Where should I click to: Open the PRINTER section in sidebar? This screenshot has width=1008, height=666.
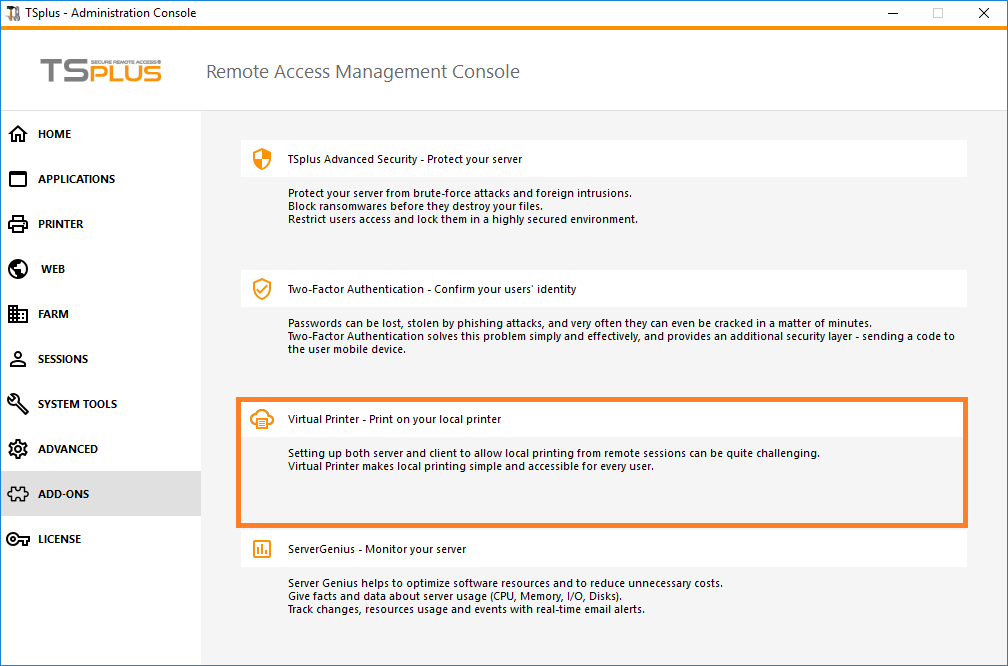click(60, 224)
